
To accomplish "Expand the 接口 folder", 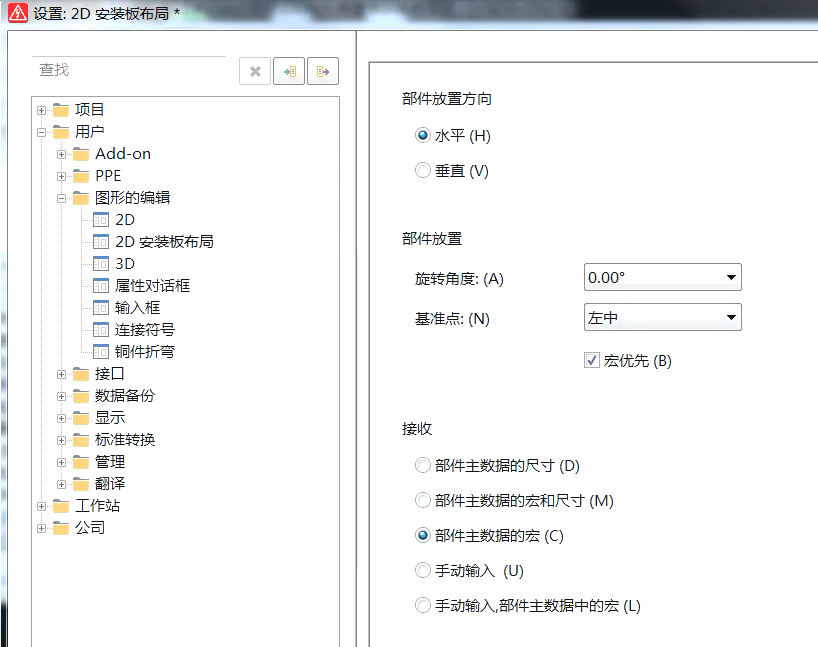I will click(61, 373).
